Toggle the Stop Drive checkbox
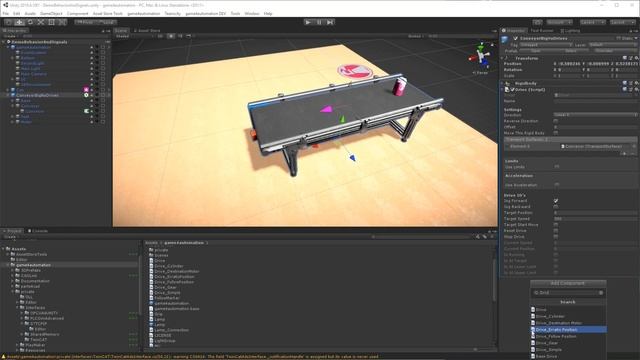 [556, 237]
